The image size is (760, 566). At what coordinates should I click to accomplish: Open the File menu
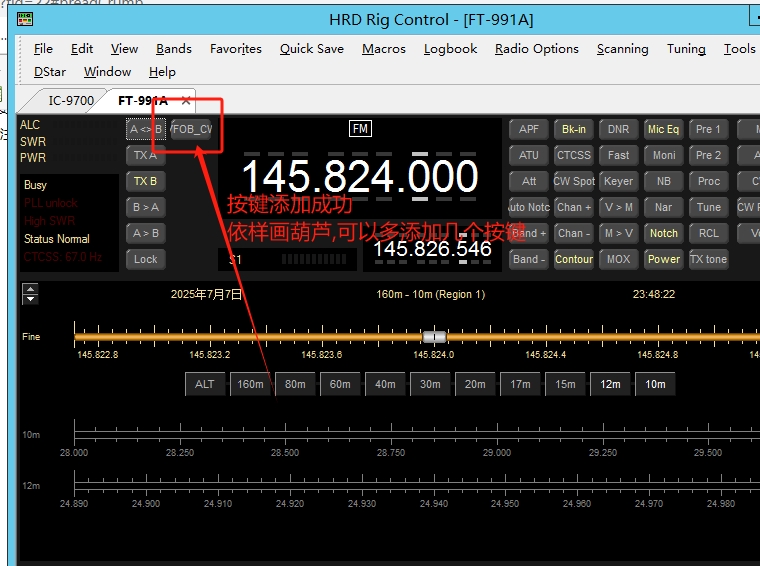click(43, 49)
